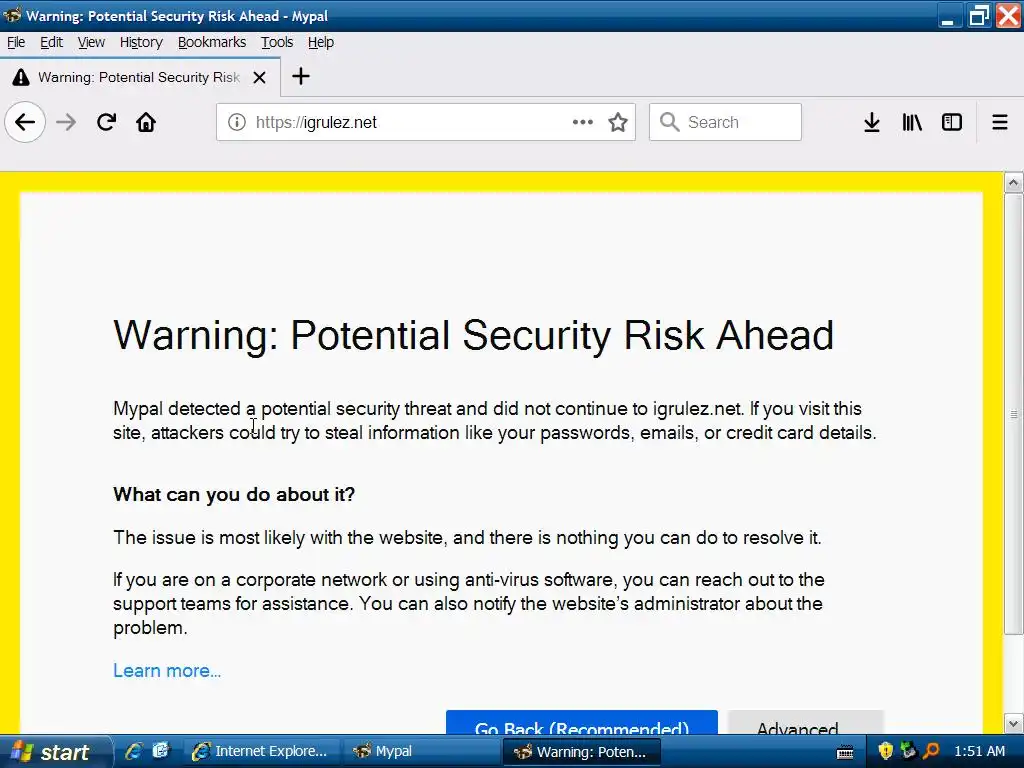
Task: Open the home page via house icon
Action: coord(146,122)
